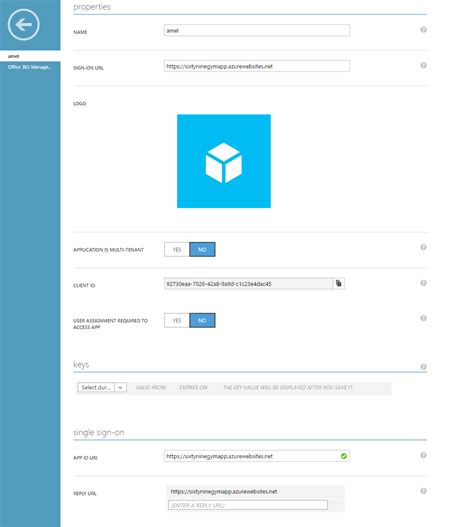The image size is (474, 527).
Task: Copy the Client ID to clipboard
Action: coord(339,283)
